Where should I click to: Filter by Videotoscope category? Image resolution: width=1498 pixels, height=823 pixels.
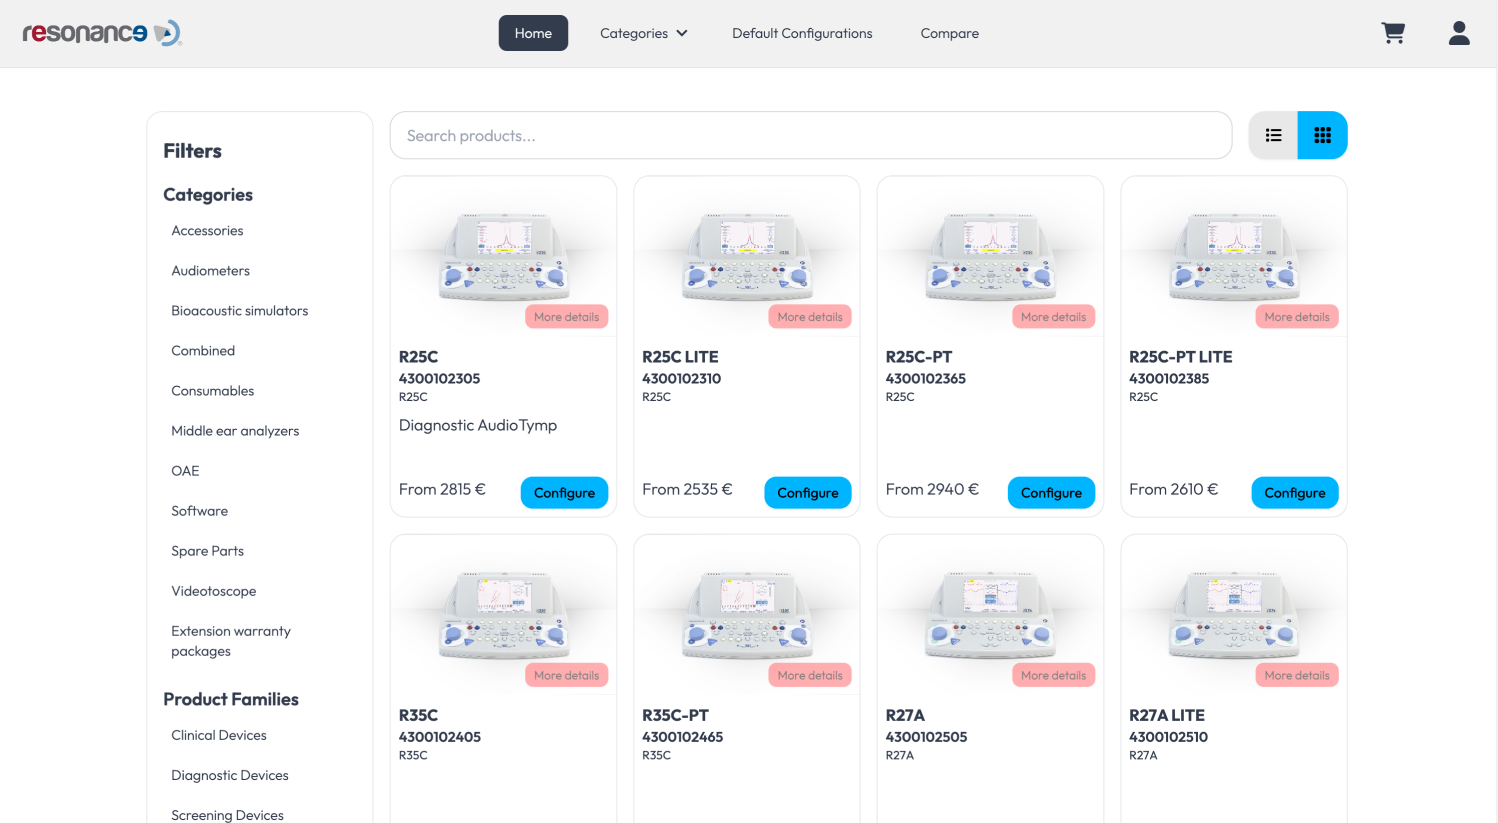(x=213, y=591)
